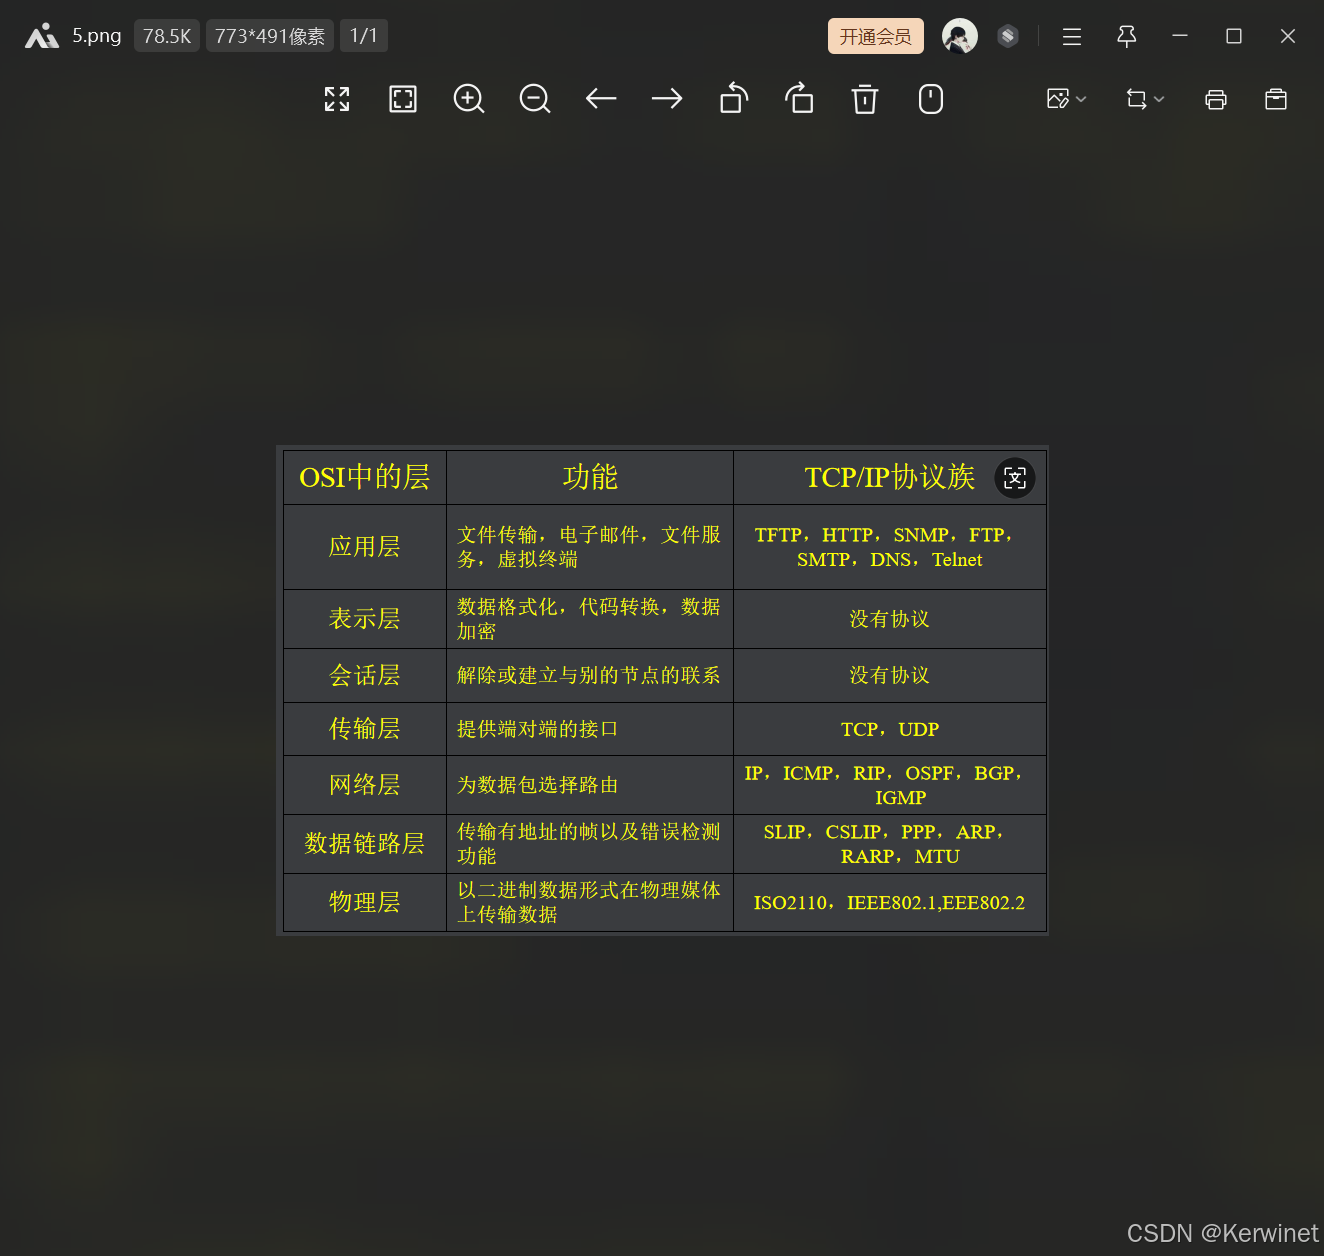Click the 1/1 image counter
The width and height of the screenshot is (1324, 1256).
[x=364, y=36]
